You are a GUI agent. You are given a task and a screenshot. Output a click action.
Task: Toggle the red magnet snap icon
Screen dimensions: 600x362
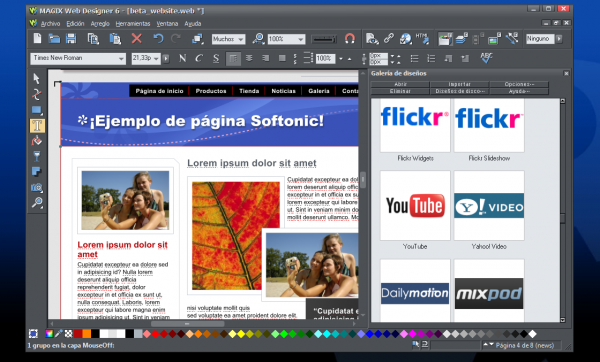tap(350, 39)
